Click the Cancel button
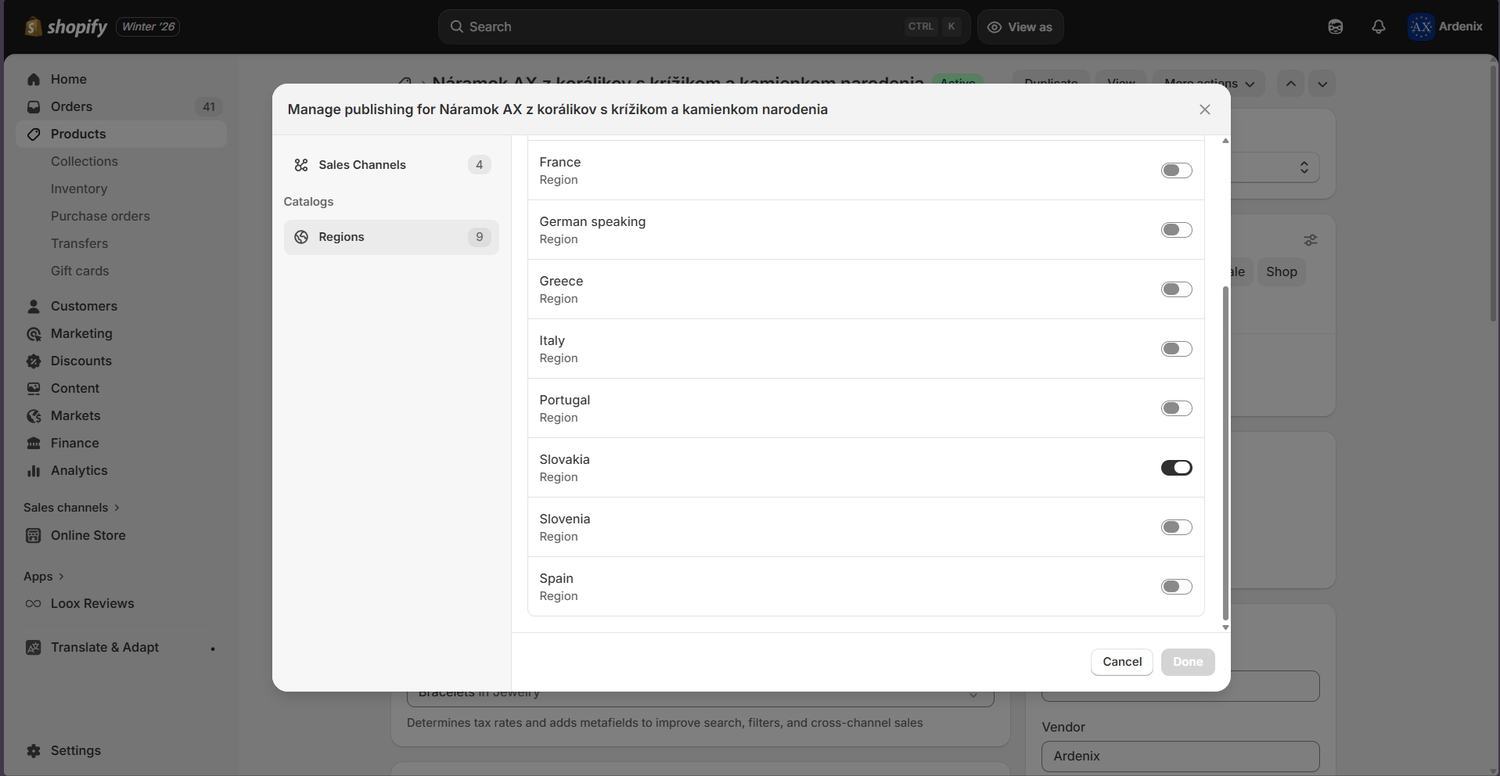 (x=1122, y=662)
